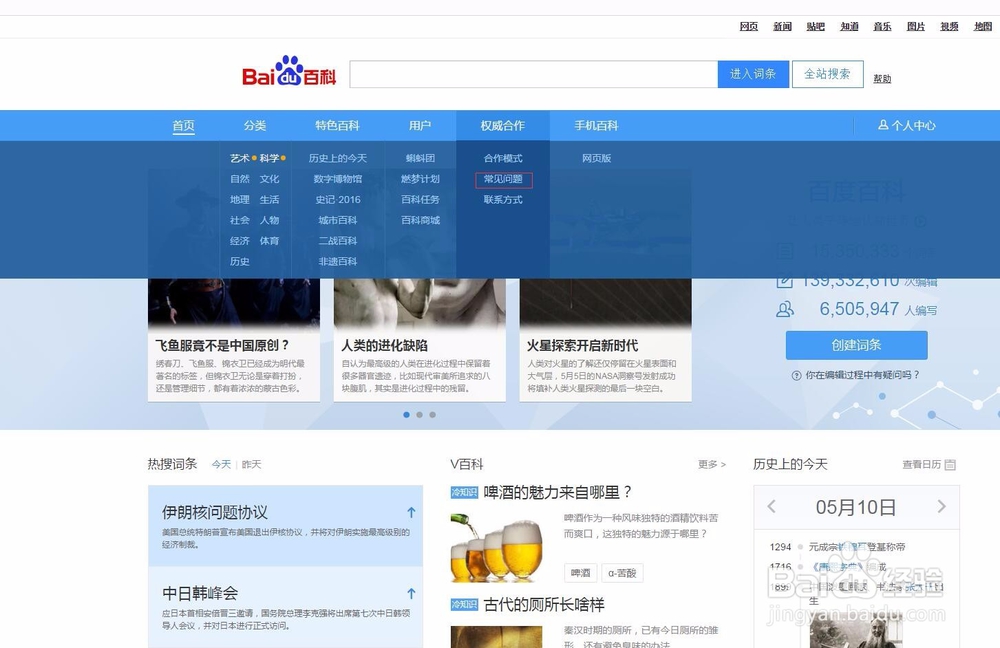The height and width of the screenshot is (648, 1000).
Task: Switch hot search terms to 今天
Action: (x=221, y=464)
